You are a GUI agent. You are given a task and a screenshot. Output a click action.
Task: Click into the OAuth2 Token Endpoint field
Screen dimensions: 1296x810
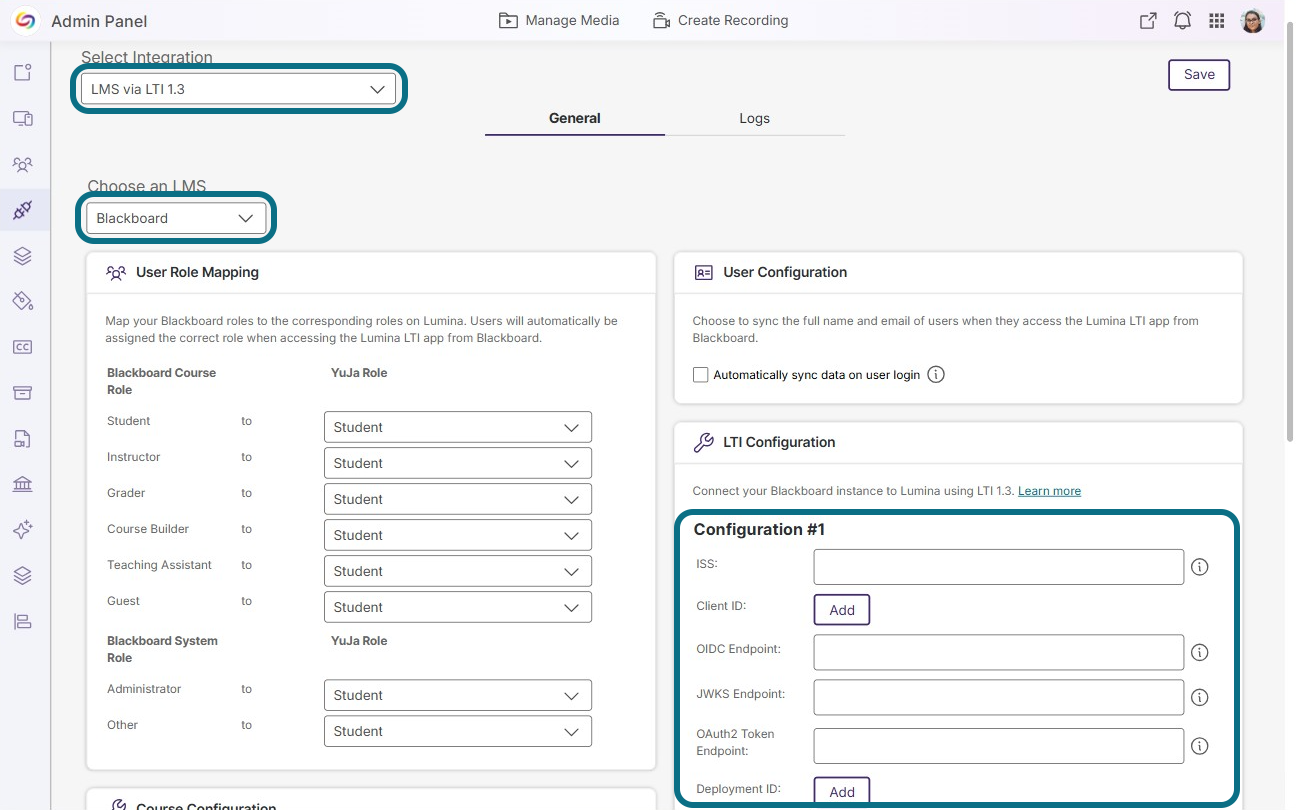[x=999, y=746]
